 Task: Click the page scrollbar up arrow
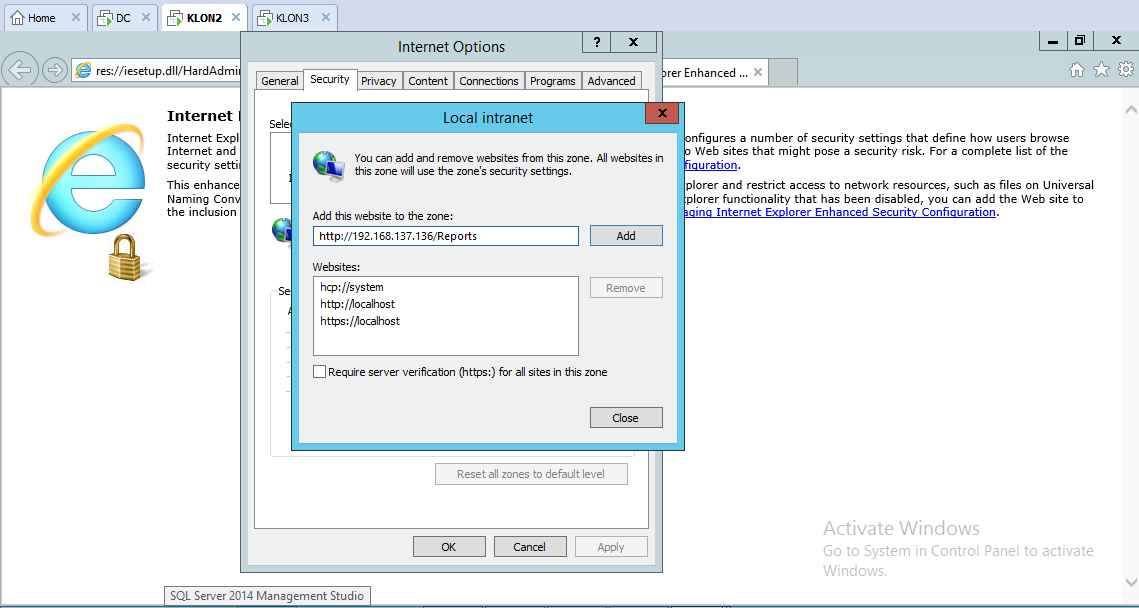point(1130,108)
